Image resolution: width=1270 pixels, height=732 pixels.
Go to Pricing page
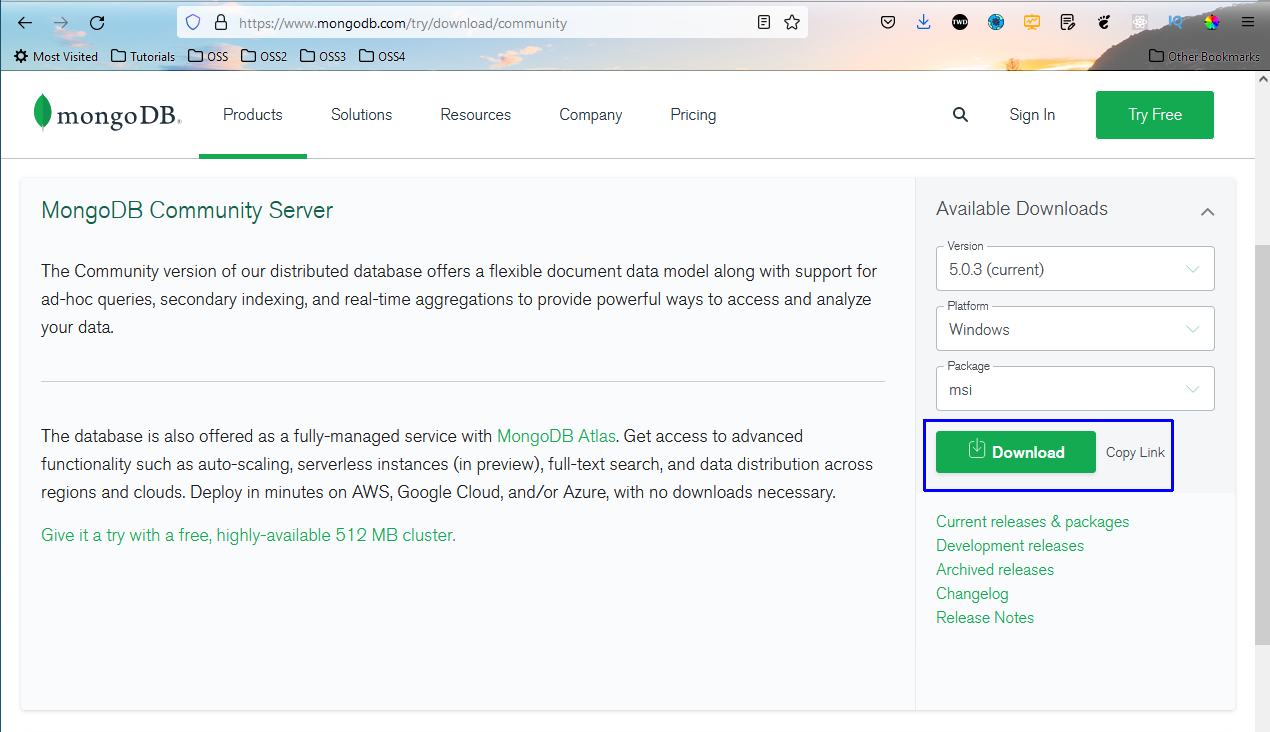[693, 115]
